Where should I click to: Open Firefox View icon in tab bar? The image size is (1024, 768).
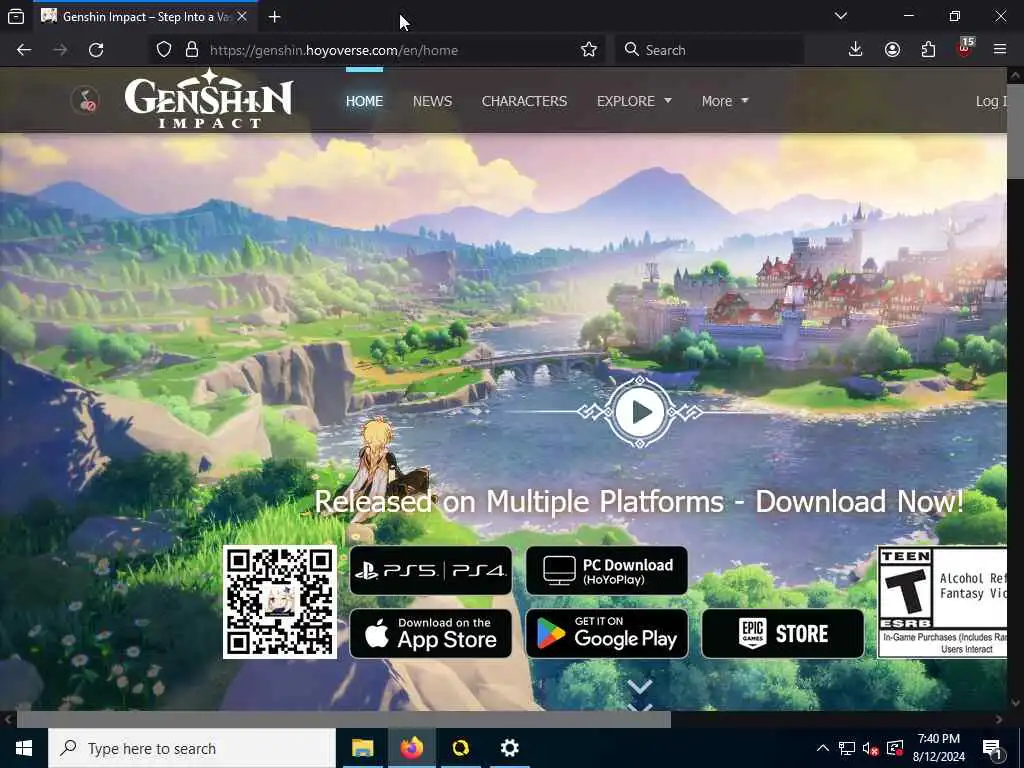(x=16, y=16)
